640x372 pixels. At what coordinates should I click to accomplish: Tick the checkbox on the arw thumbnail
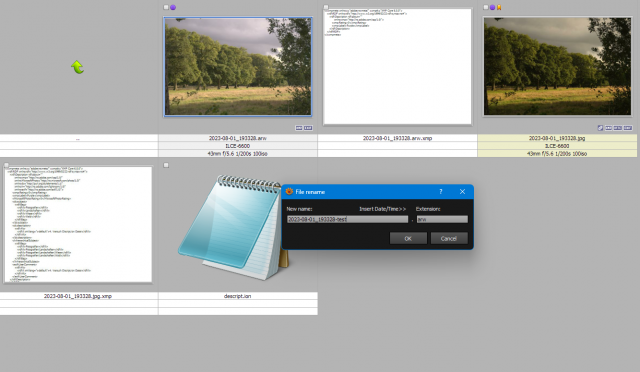[x=166, y=7]
